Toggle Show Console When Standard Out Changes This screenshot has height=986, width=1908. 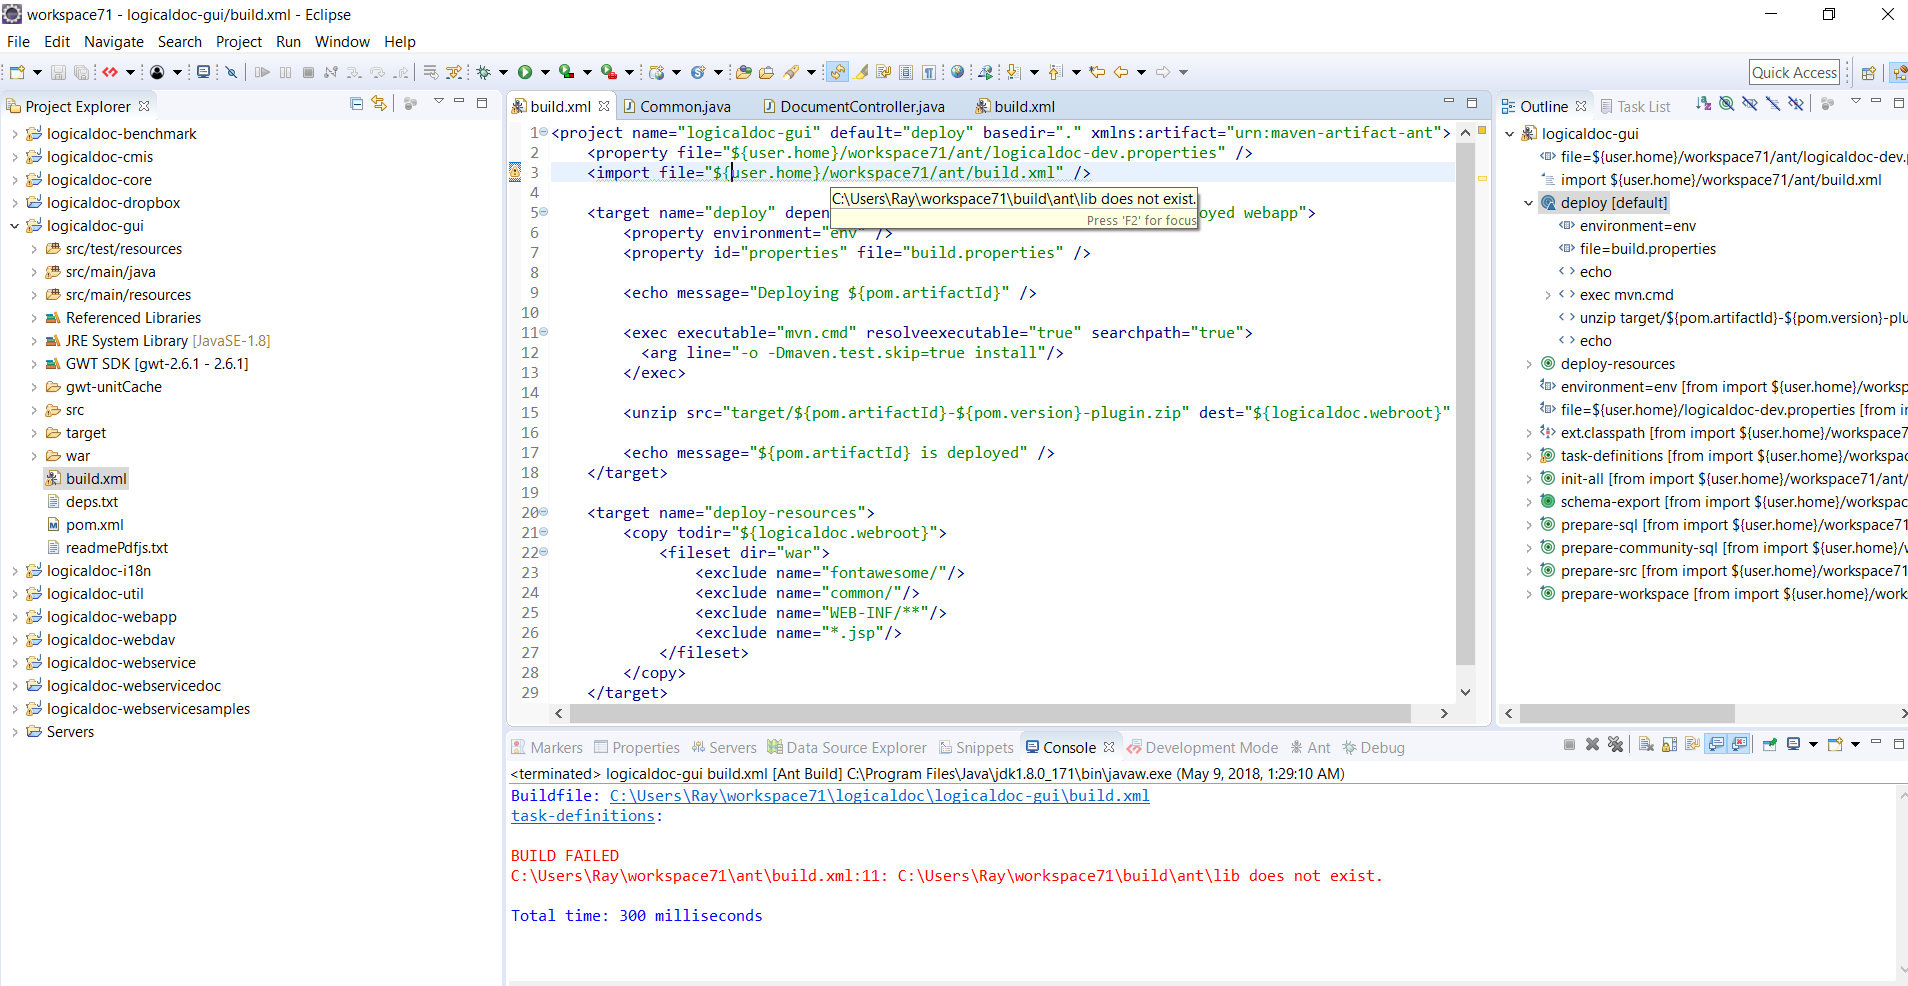[x=1716, y=744]
